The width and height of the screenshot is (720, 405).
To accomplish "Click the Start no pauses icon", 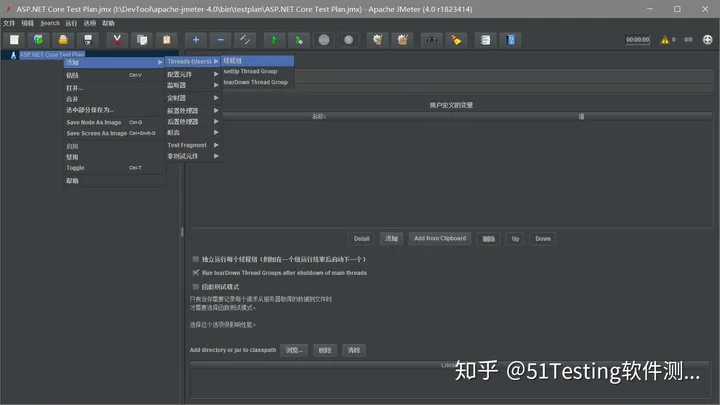I will pos(299,40).
